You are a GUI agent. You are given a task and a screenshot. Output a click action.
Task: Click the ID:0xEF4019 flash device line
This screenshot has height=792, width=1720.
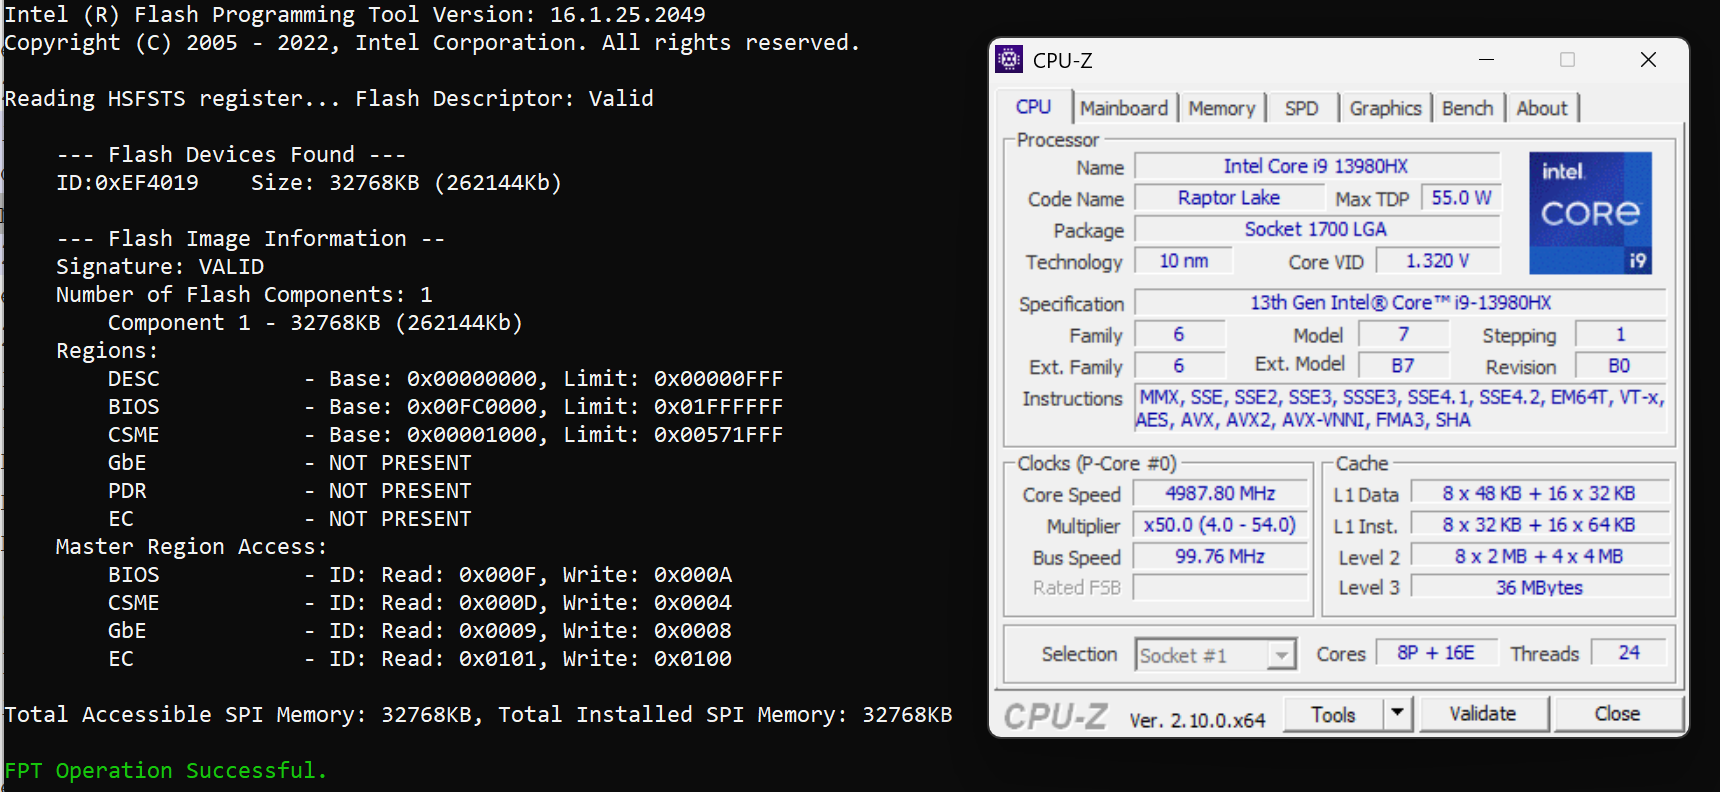tap(309, 182)
